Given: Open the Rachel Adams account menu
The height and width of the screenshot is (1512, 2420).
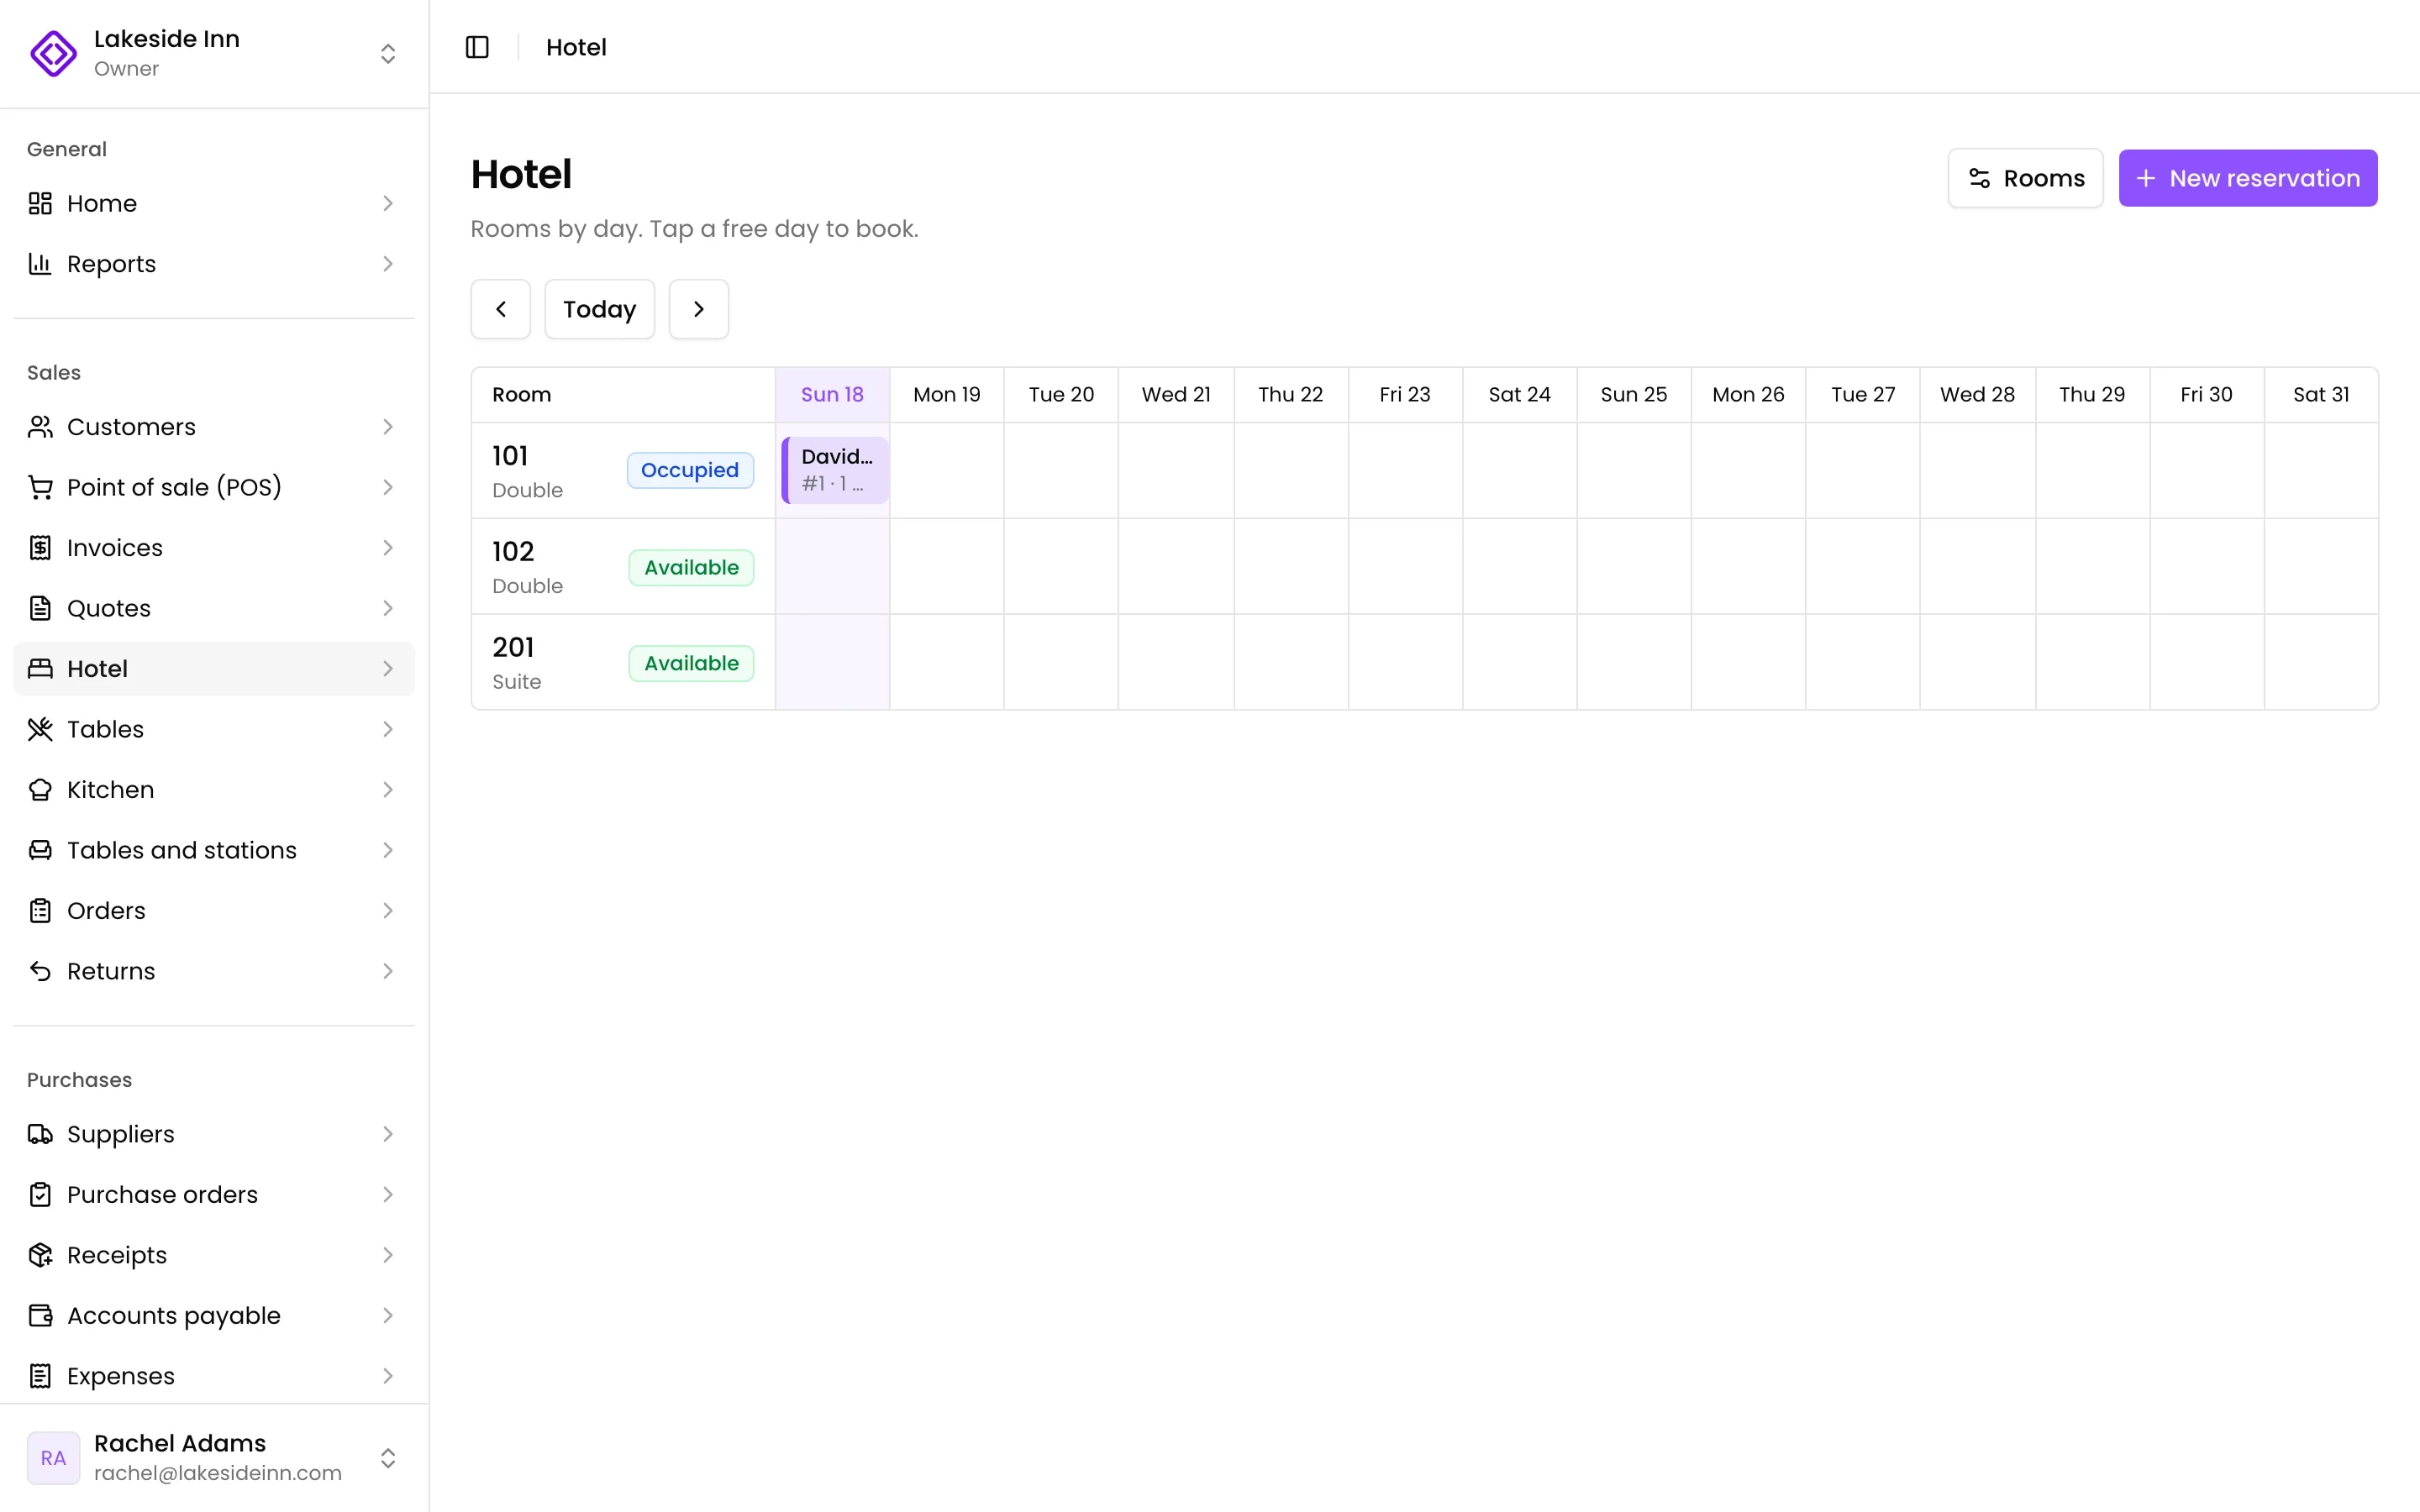Looking at the screenshot, I should [214, 1458].
